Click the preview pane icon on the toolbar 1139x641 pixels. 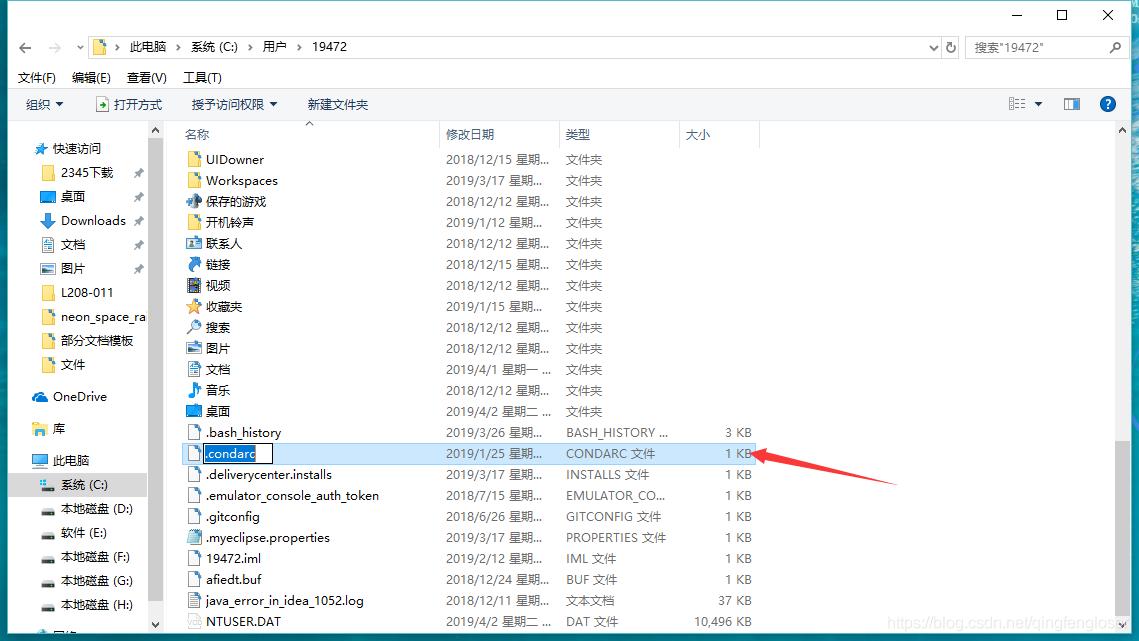click(x=1071, y=103)
